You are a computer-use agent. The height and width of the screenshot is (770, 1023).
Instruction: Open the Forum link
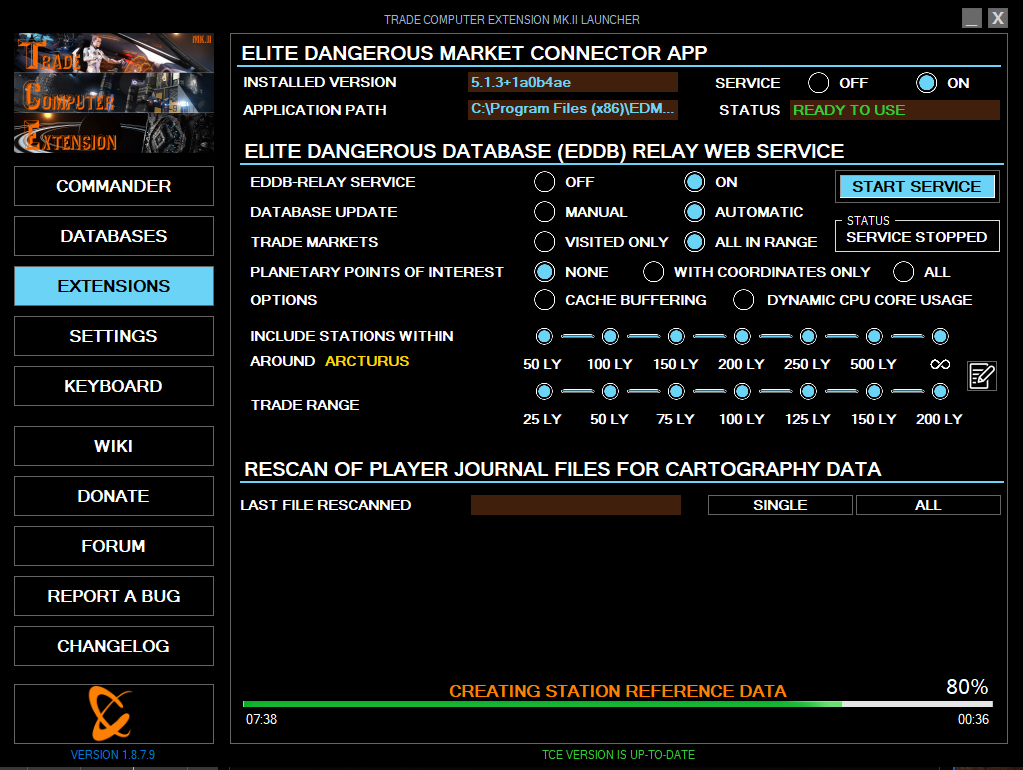[114, 546]
